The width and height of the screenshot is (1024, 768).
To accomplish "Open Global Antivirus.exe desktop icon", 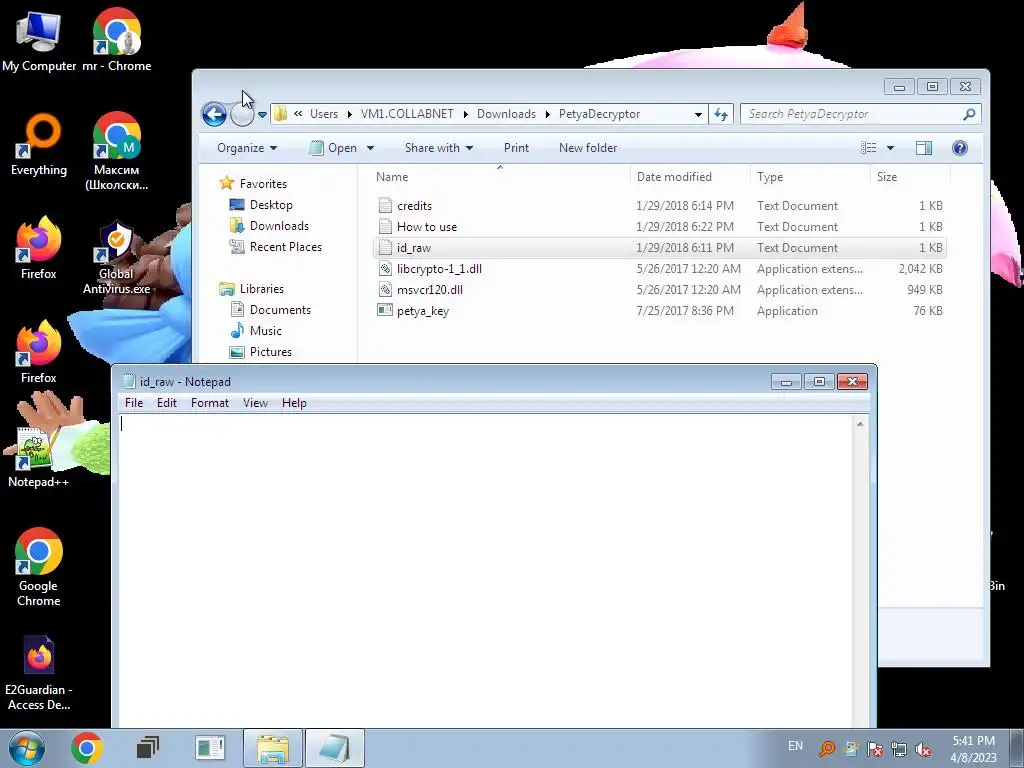I will coord(116,258).
